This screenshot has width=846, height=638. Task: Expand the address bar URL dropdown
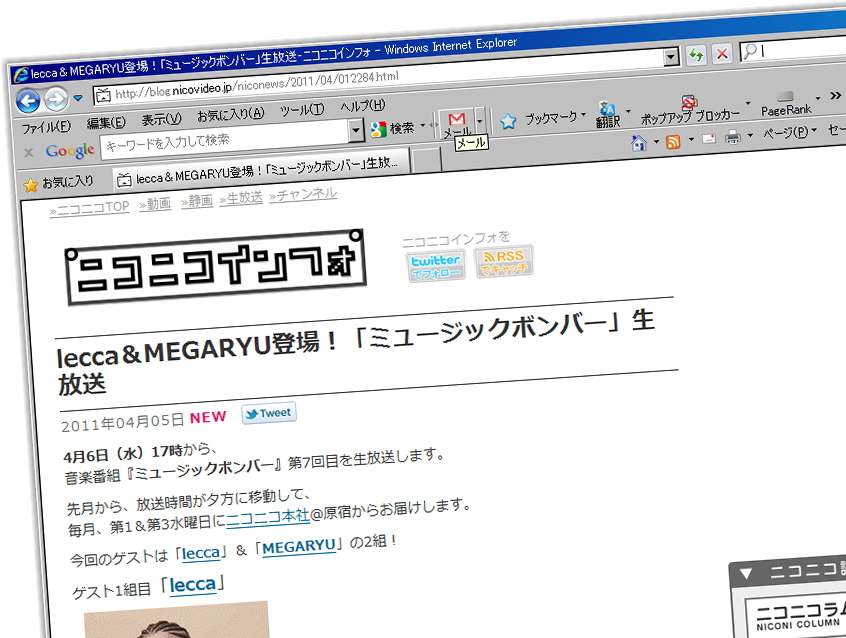(672, 57)
